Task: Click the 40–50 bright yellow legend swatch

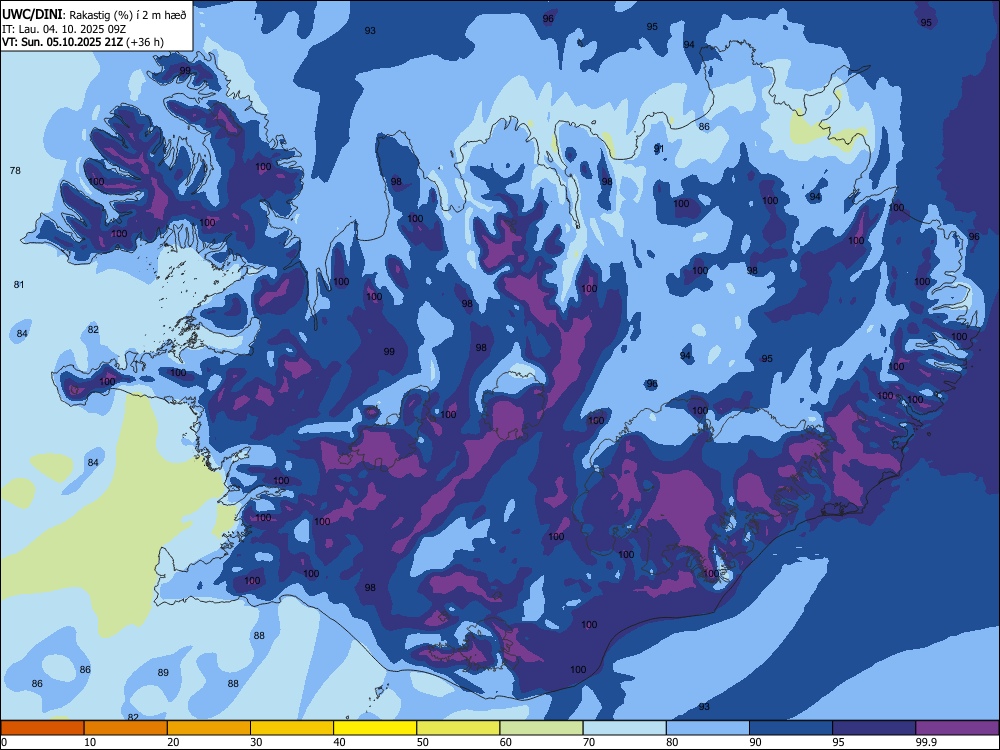Action: pyautogui.click(x=375, y=728)
